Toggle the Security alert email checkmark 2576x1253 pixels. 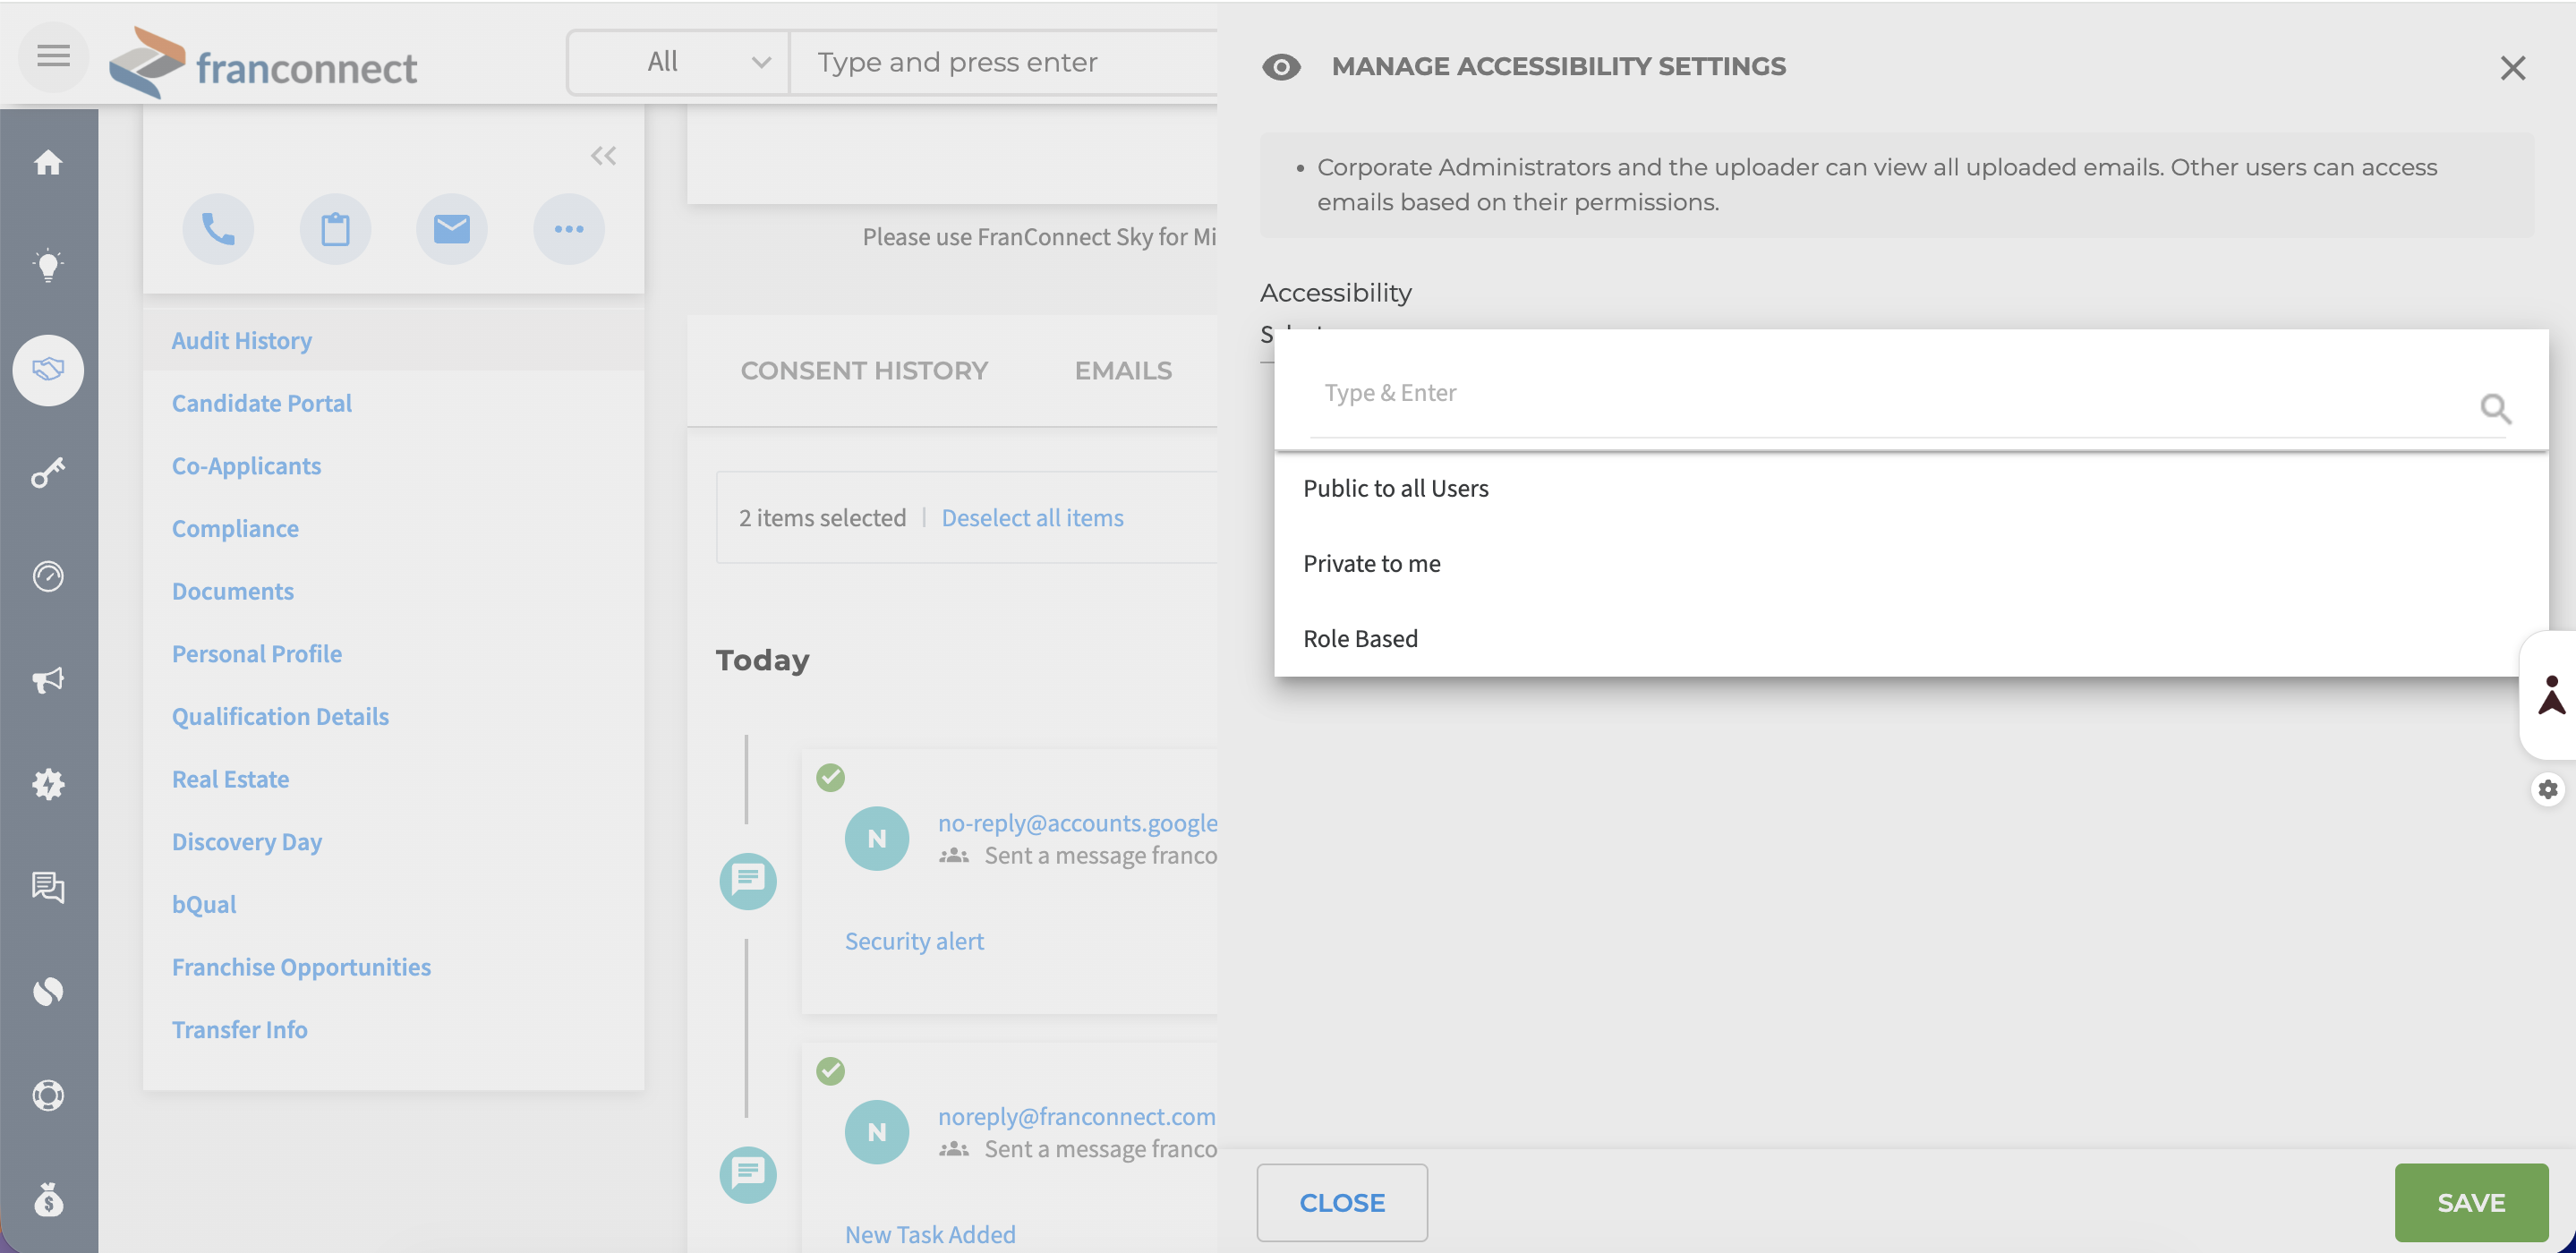830,777
